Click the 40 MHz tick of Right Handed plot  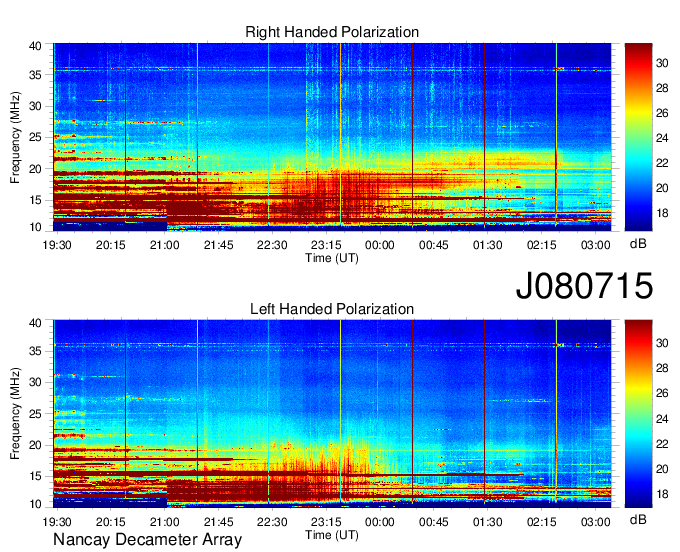tap(35, 46)
